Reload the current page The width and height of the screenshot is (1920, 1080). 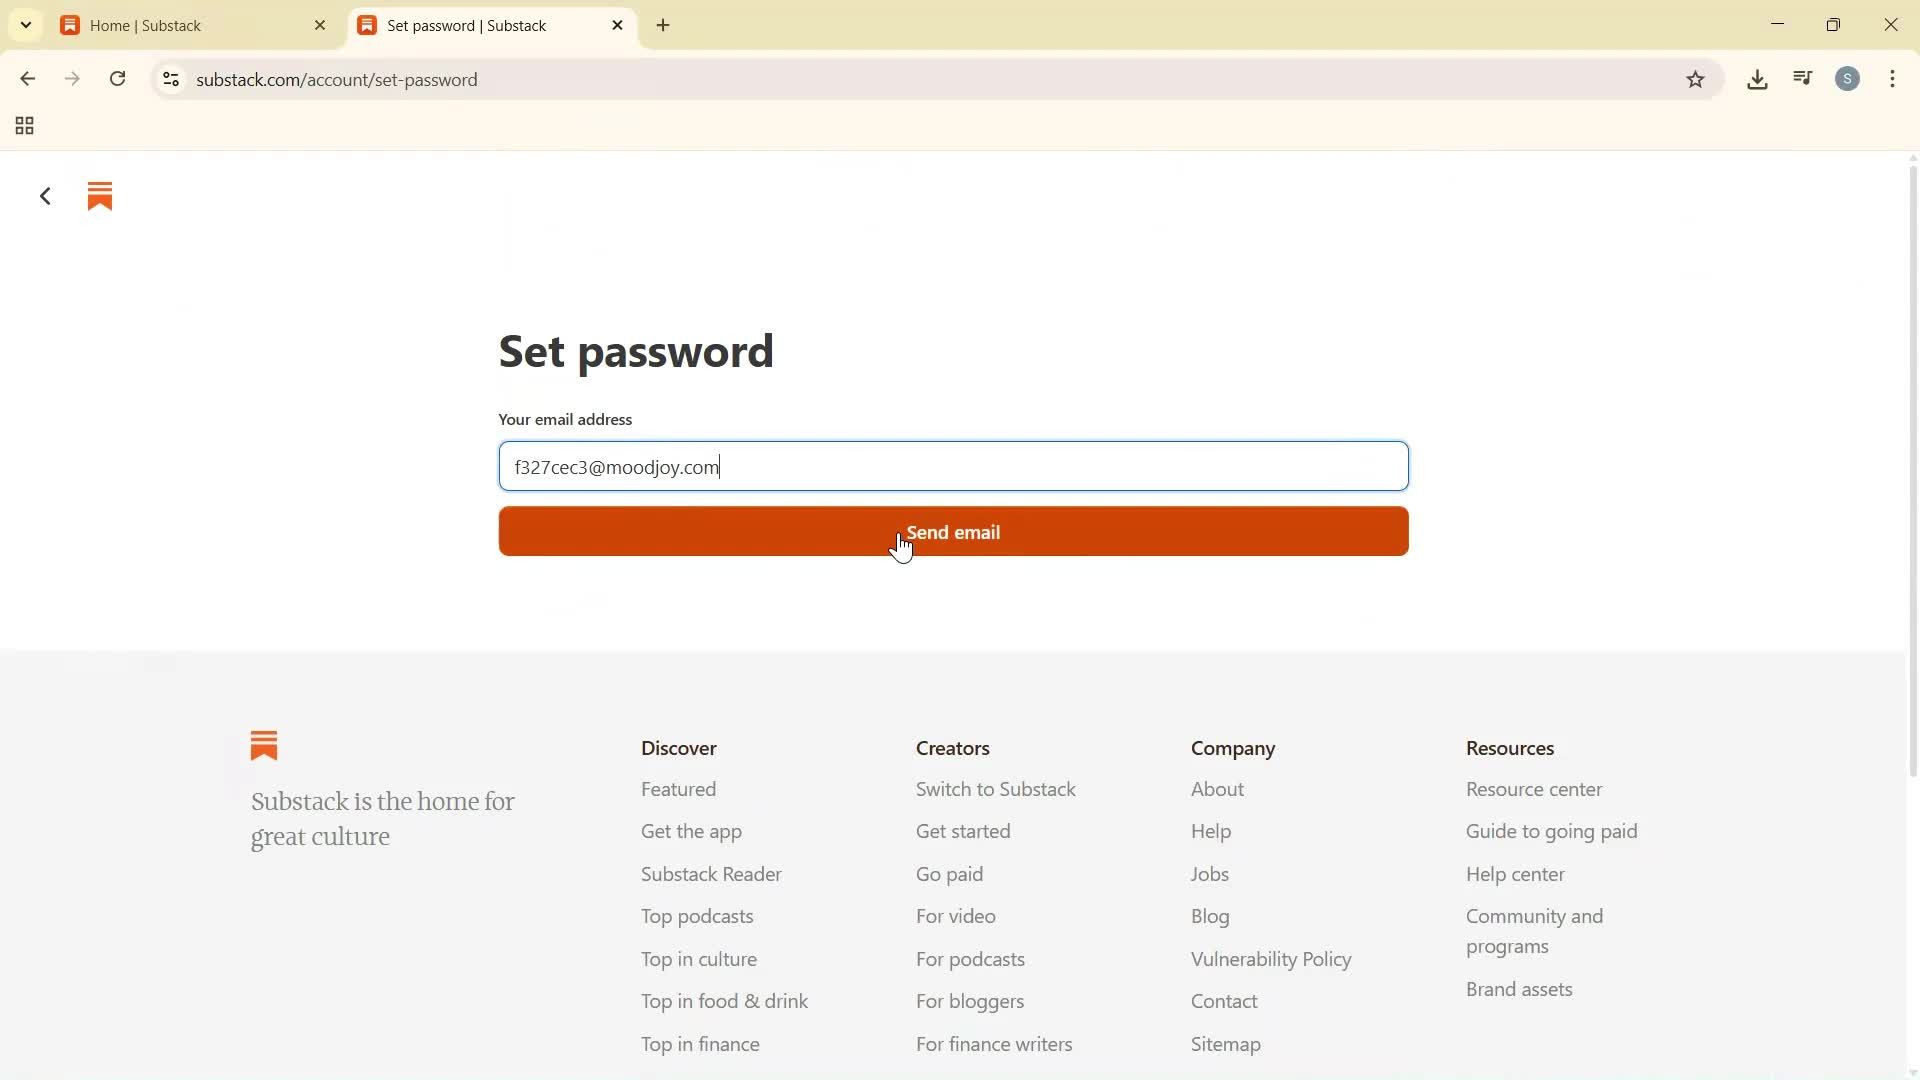pyautogui.click(x=117, y=79)
